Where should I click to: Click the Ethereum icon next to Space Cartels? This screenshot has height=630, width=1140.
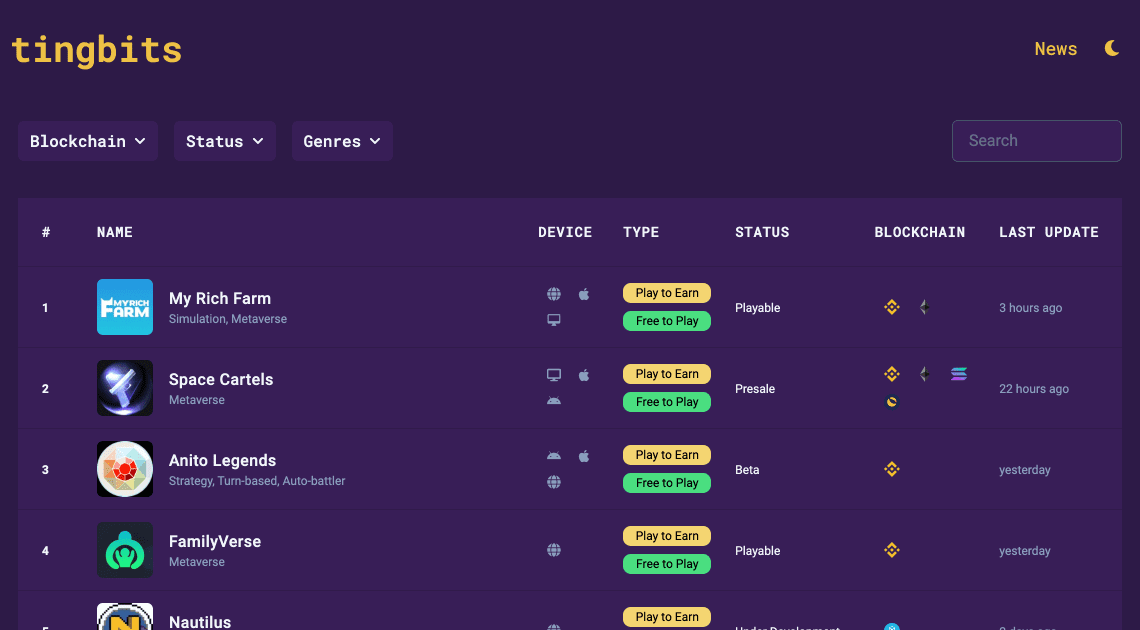pyautogui.click(x=923, y=373)
